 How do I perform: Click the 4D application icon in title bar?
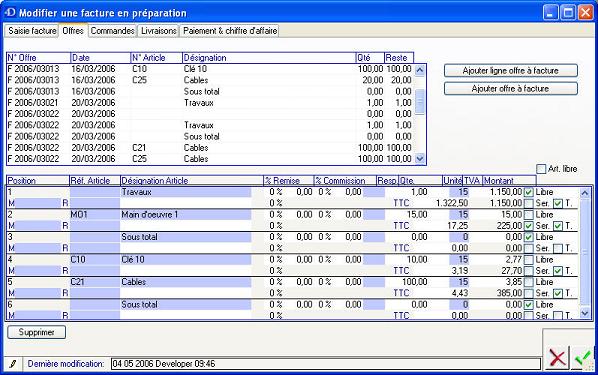(10, 12)
